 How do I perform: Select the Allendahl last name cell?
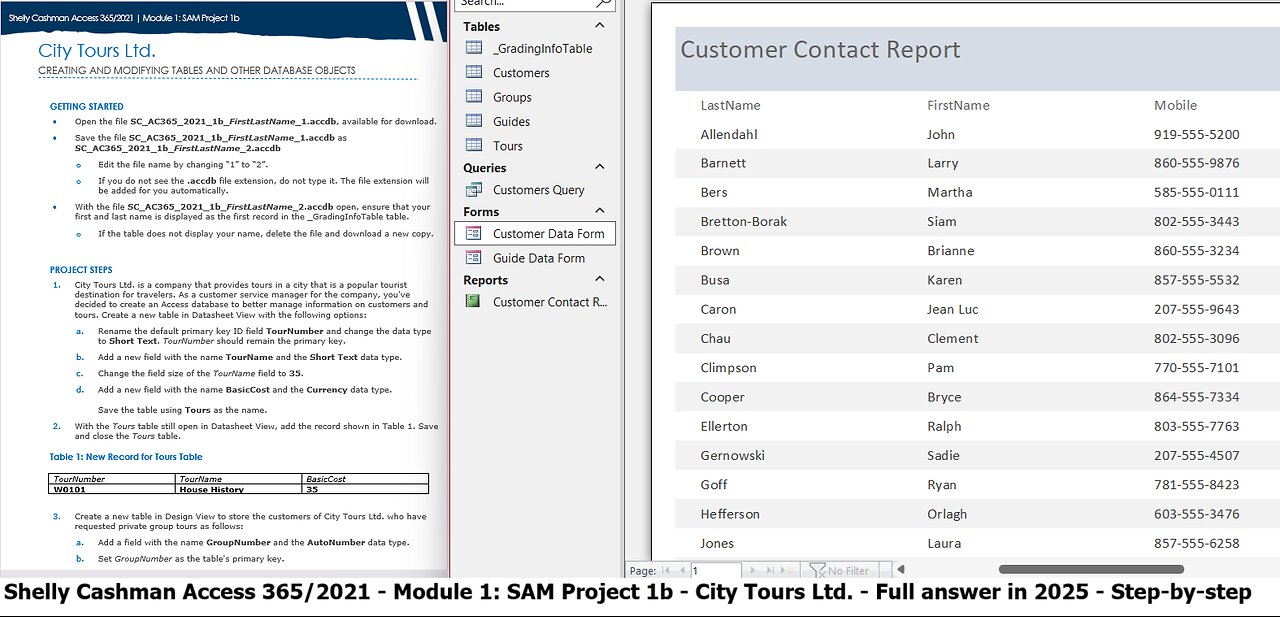[x=729, y=134]
